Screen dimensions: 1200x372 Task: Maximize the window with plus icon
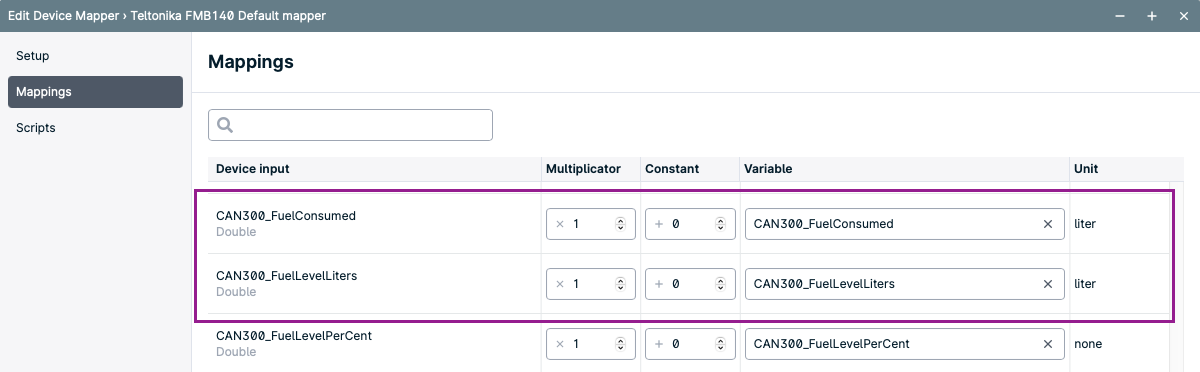coord(1152,16)
